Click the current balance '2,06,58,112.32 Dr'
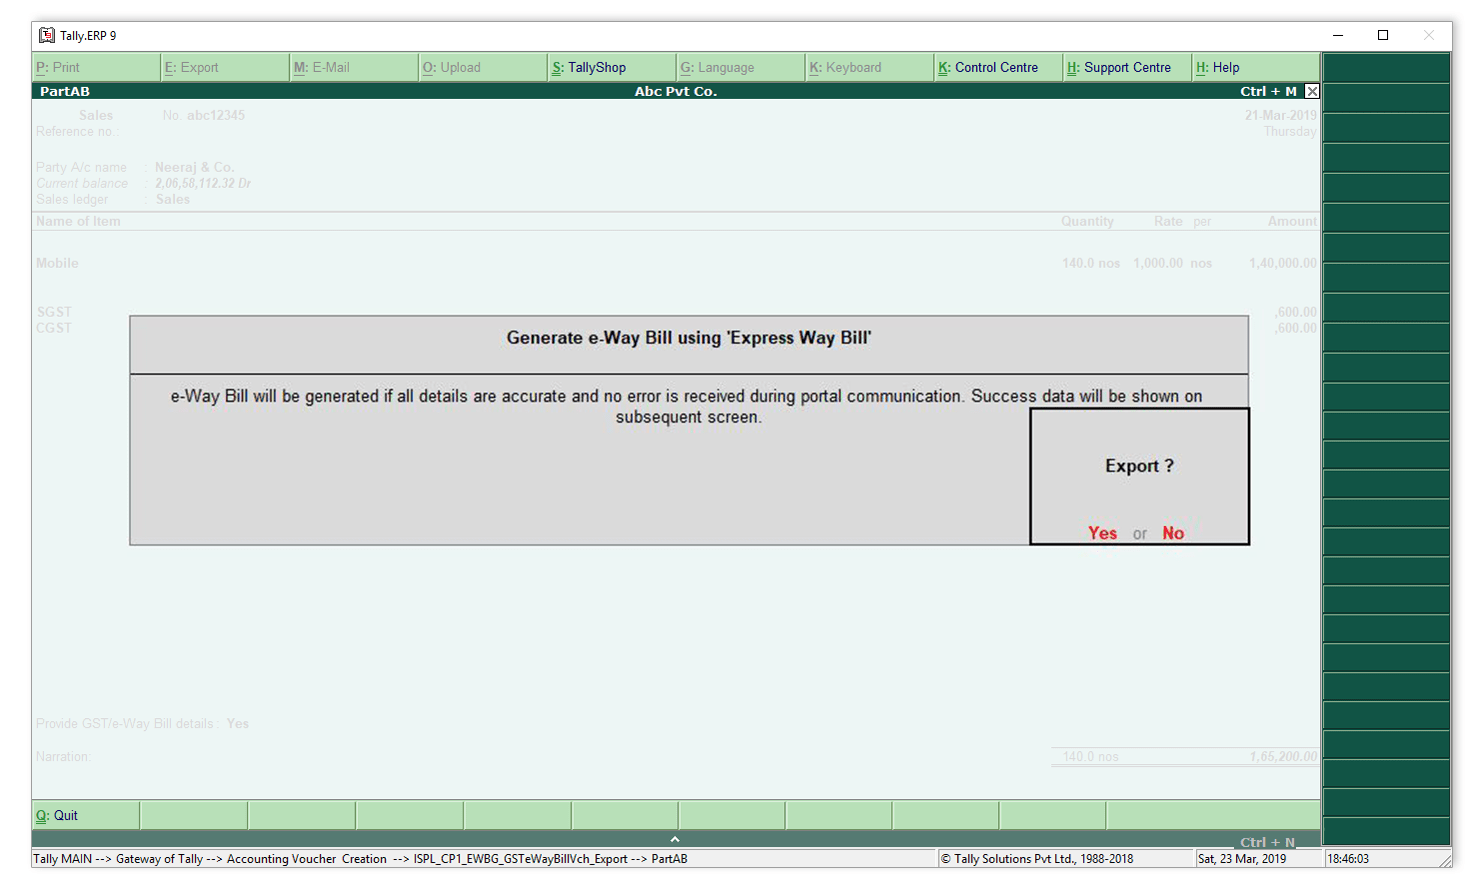 point(203,183)
